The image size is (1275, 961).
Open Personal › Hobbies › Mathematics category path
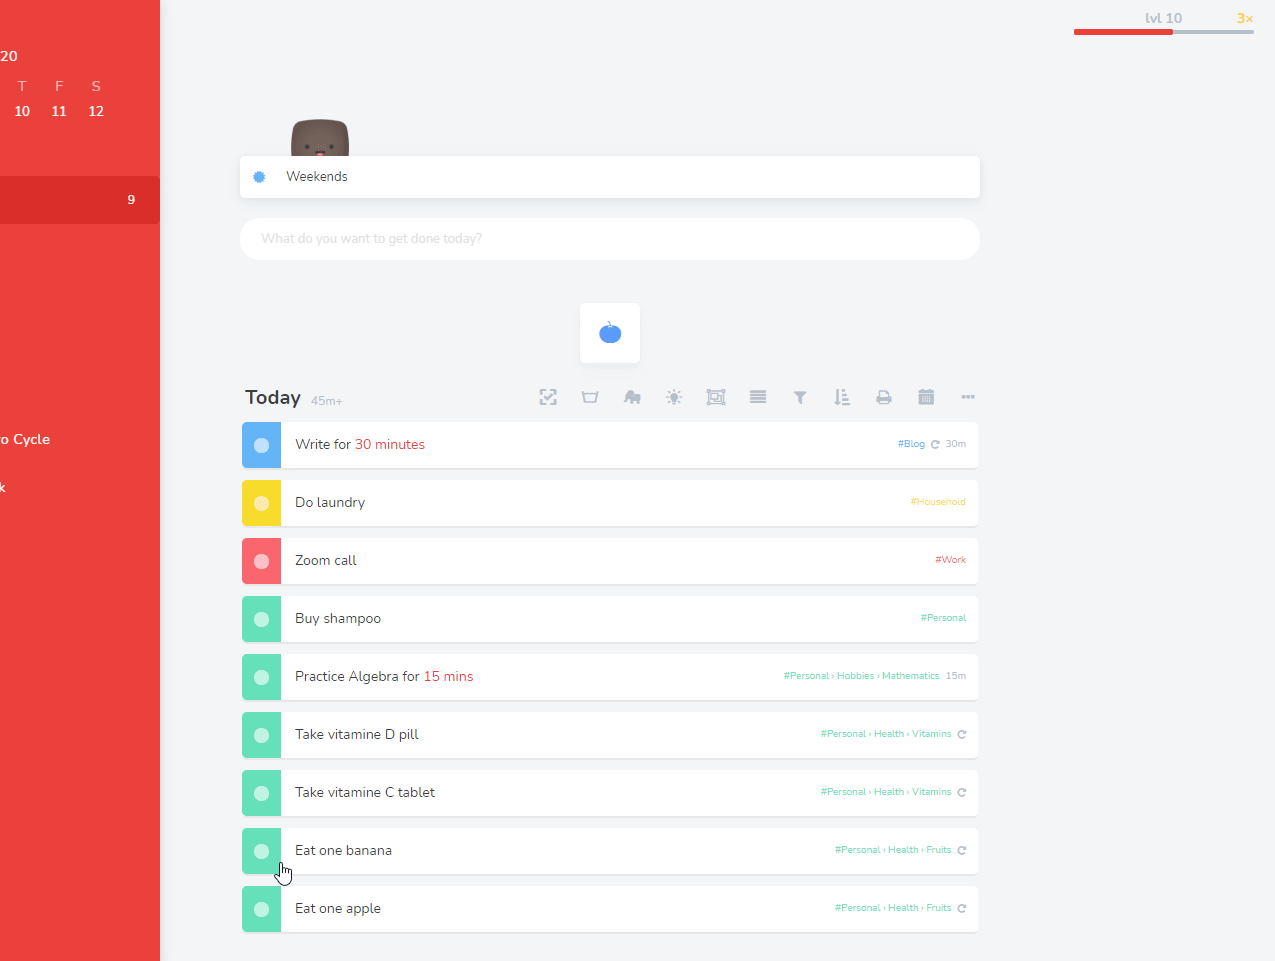[861, 676]
